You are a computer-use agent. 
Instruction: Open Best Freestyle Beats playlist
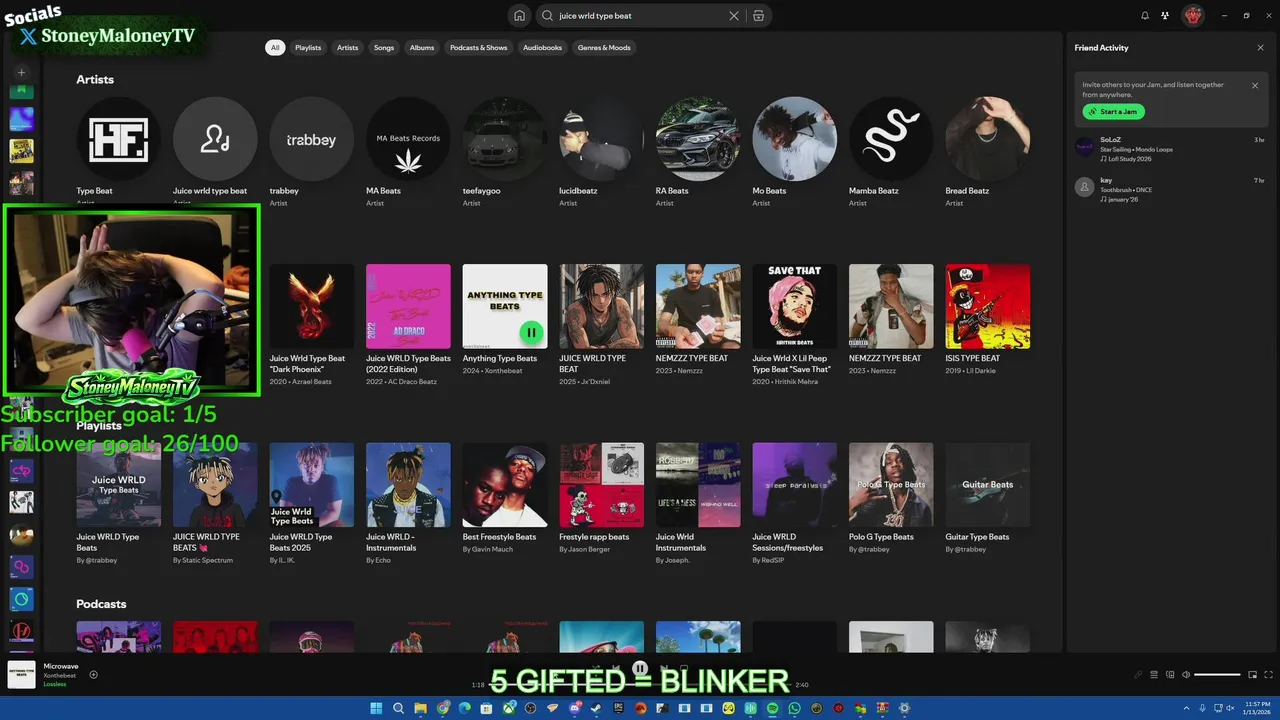(x=505, y=485)
